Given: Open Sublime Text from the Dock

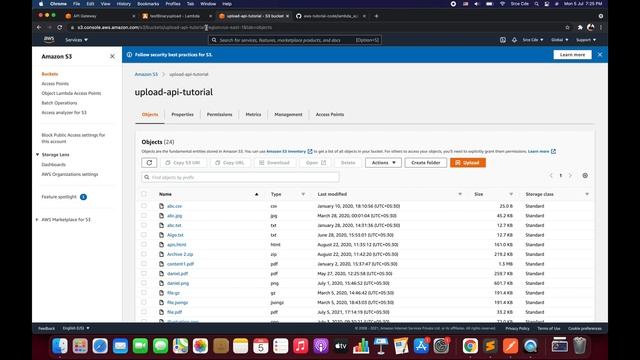Looking at the screenshot, I should [x=490, y=346].
